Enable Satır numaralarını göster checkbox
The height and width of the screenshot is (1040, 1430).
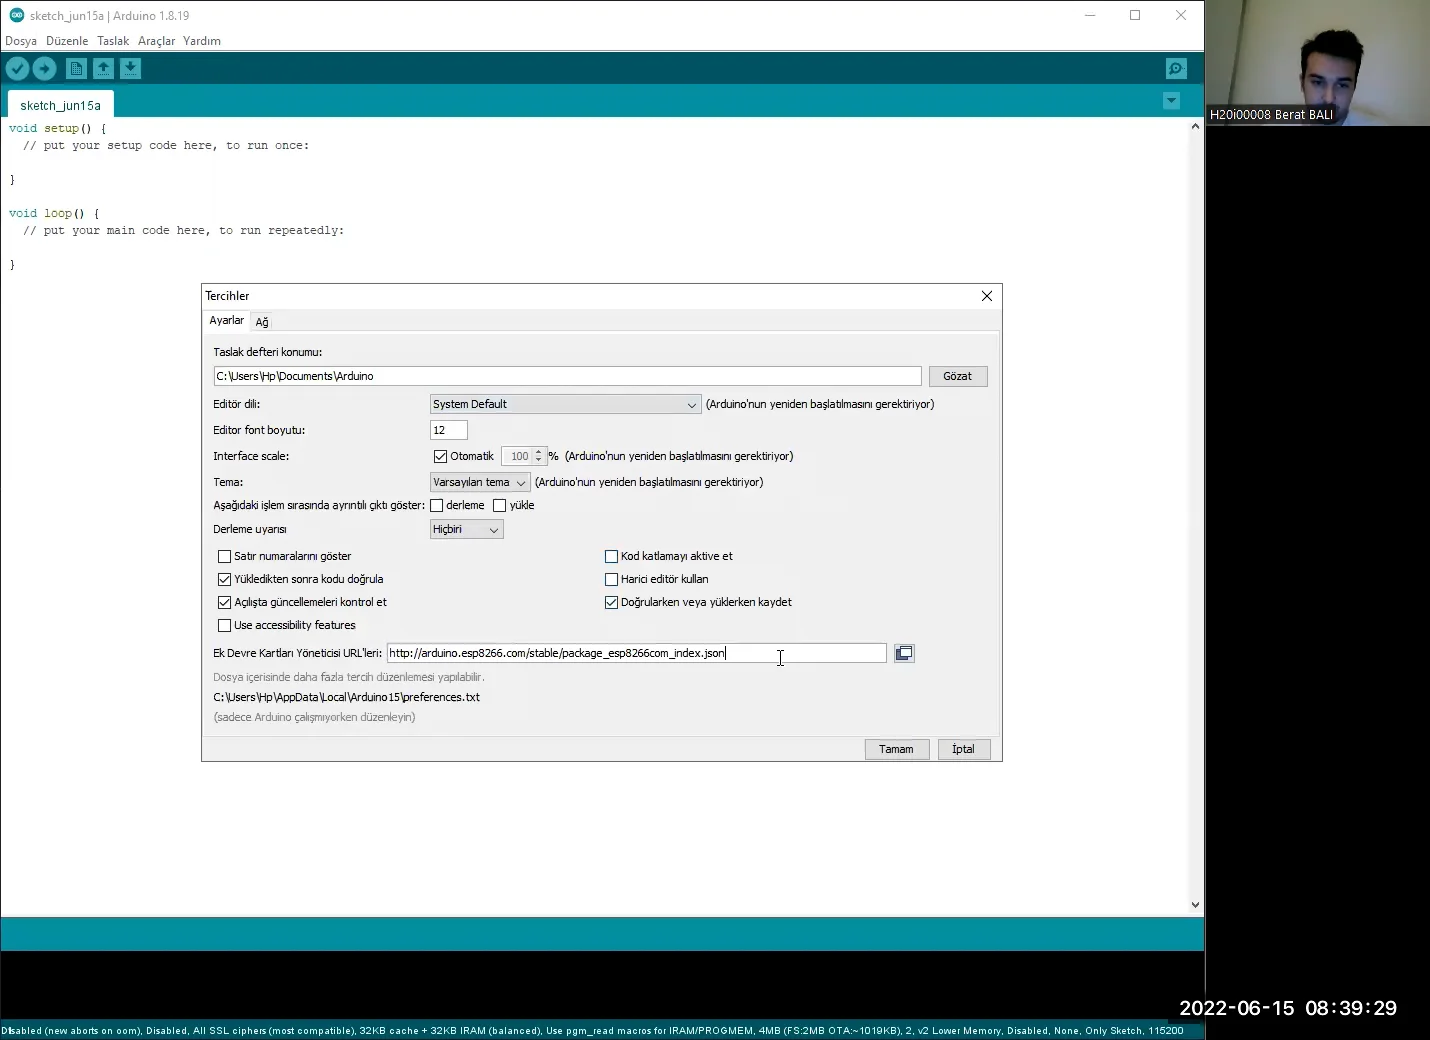(224, 556)
